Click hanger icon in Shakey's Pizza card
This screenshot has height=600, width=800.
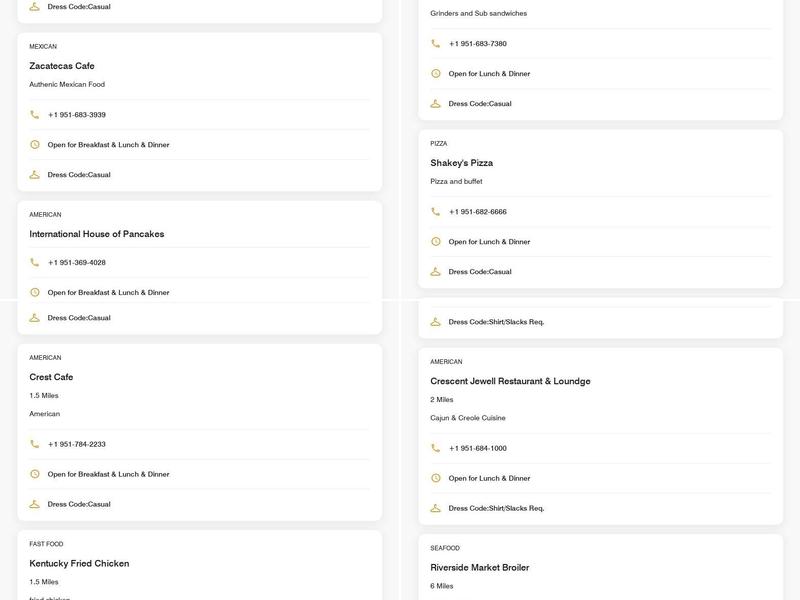pyautogui.click(x=435, y=272)
